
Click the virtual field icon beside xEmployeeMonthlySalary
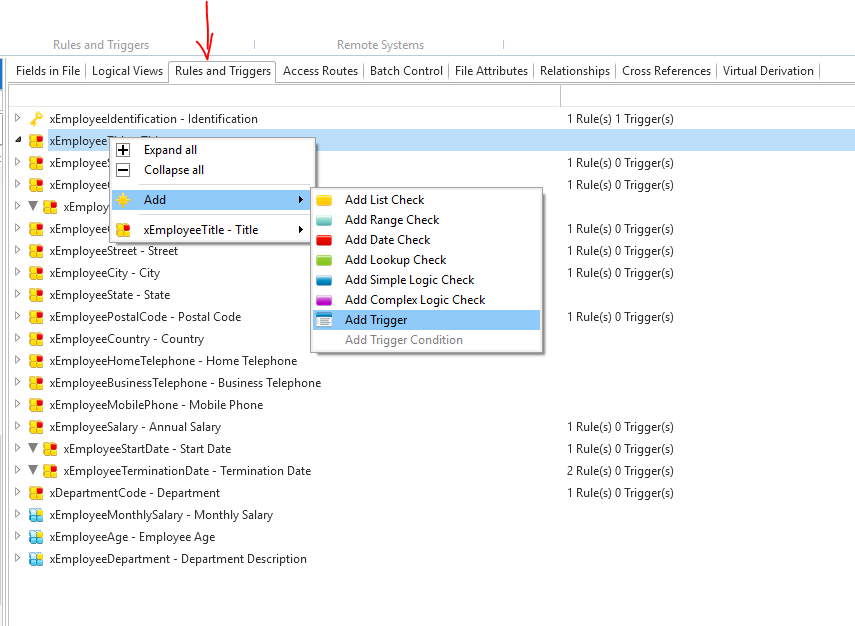[x=36, y=515]
